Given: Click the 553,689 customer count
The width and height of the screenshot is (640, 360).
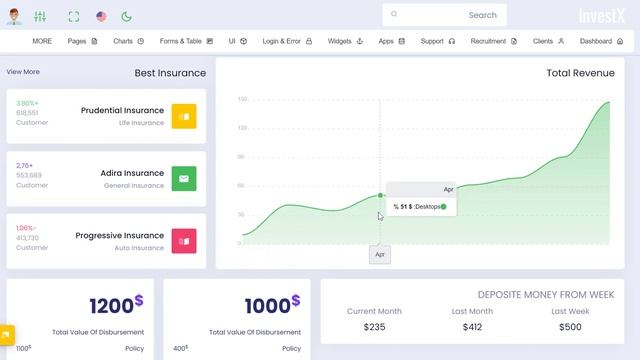Looking at the screenshot, I should [x=29, y=176].
